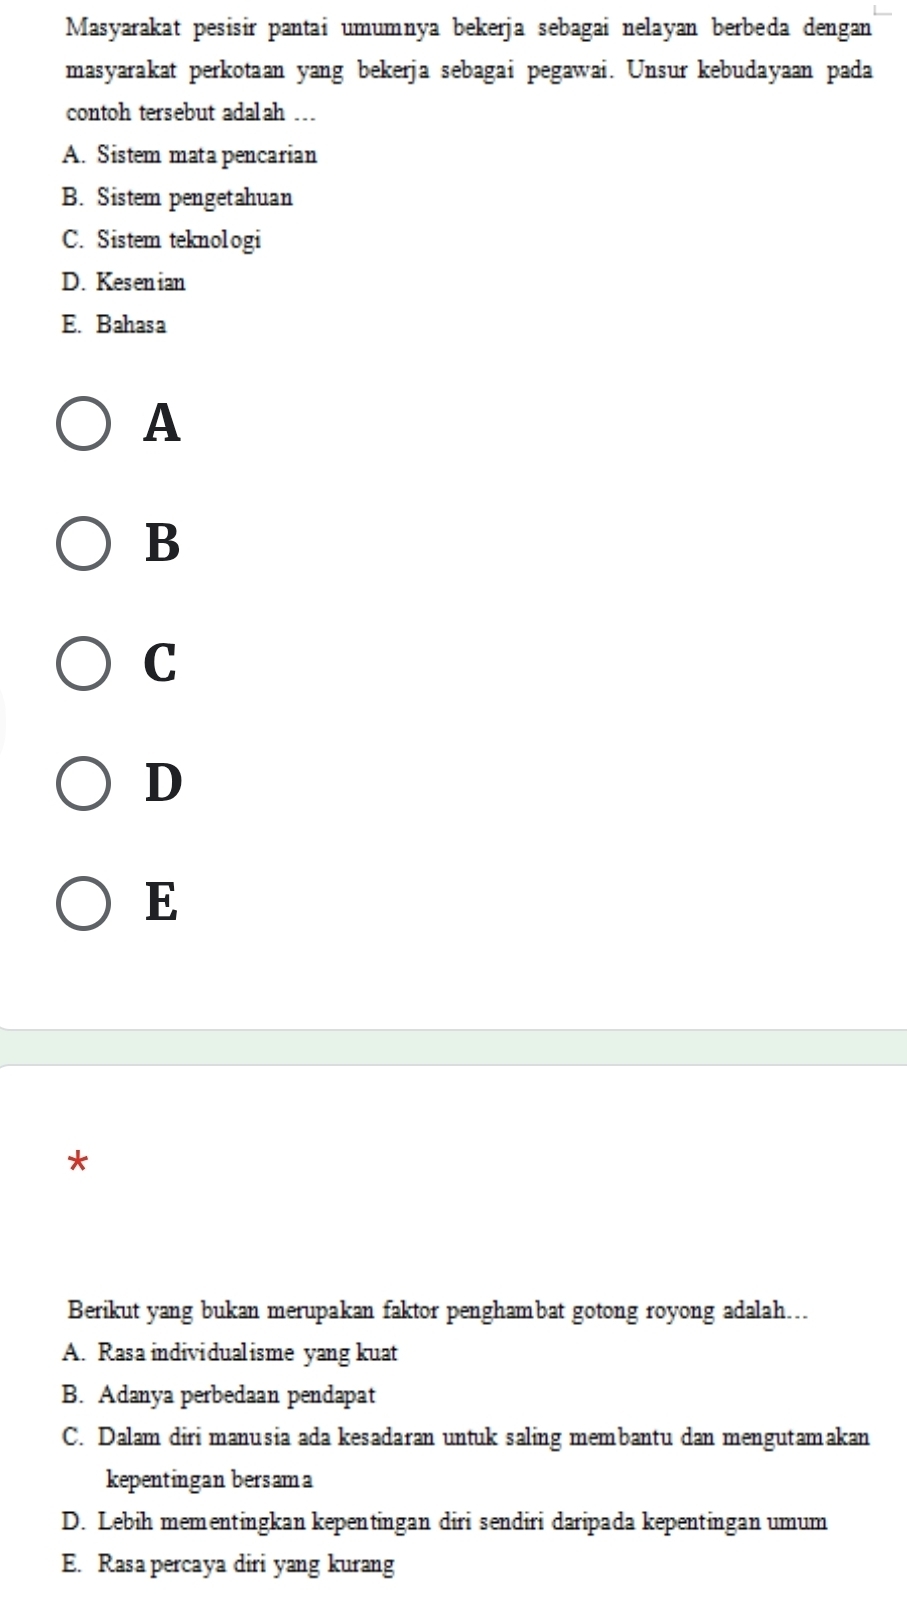Choose the radio button for option C
The height and width of the screenshot is (1608, 907).
point(83,664)
